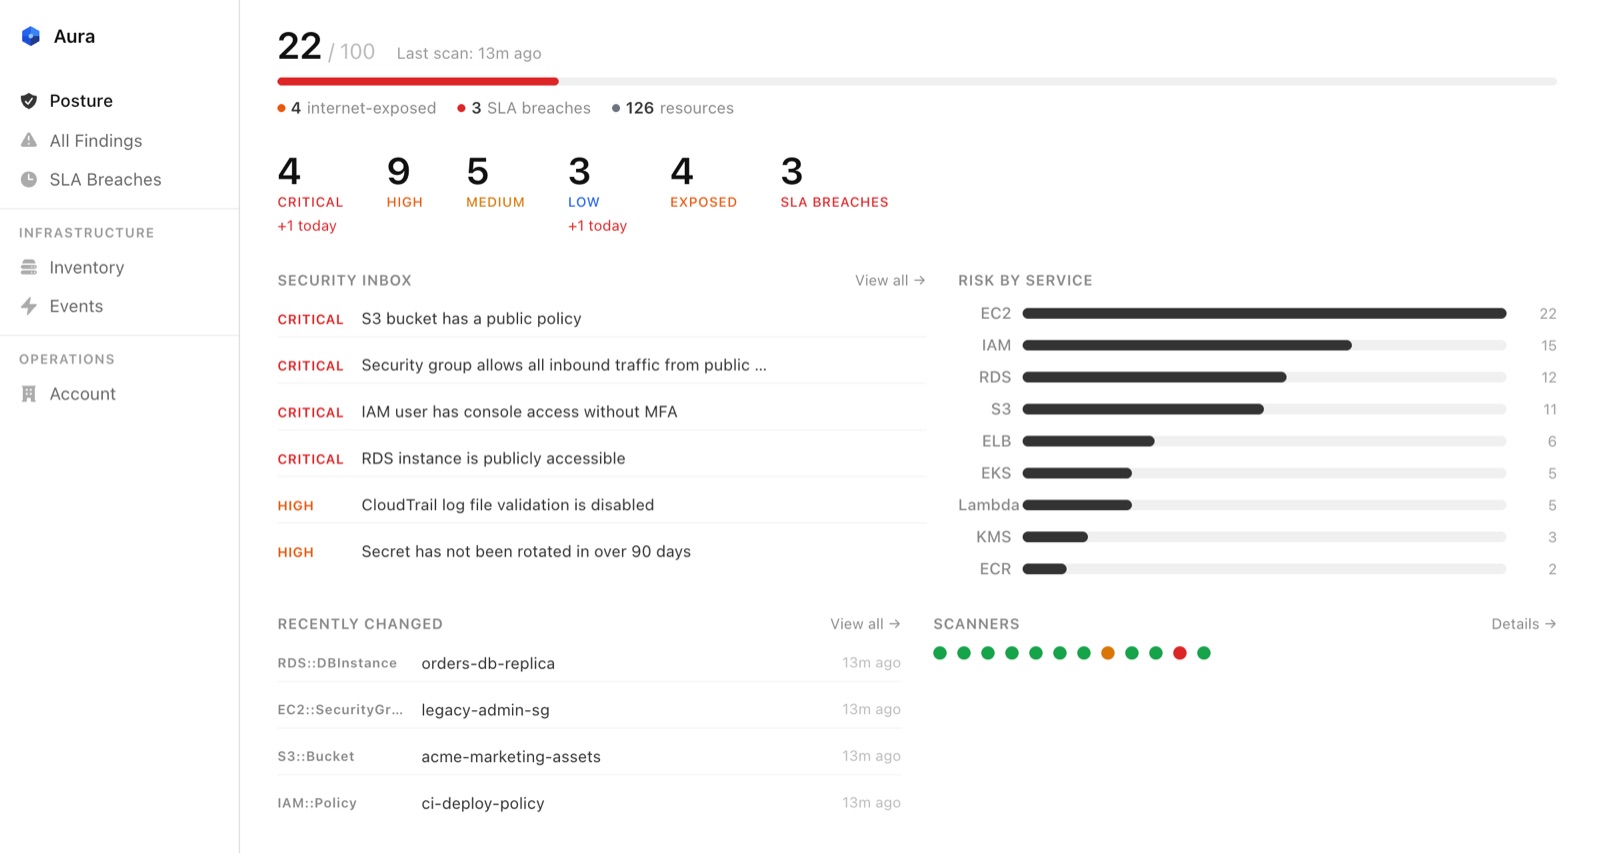The width and height of the screenshot is (1600, 853).
Task: Click the SLA Breaches clock icon
Action: click(x=29, y=180)
